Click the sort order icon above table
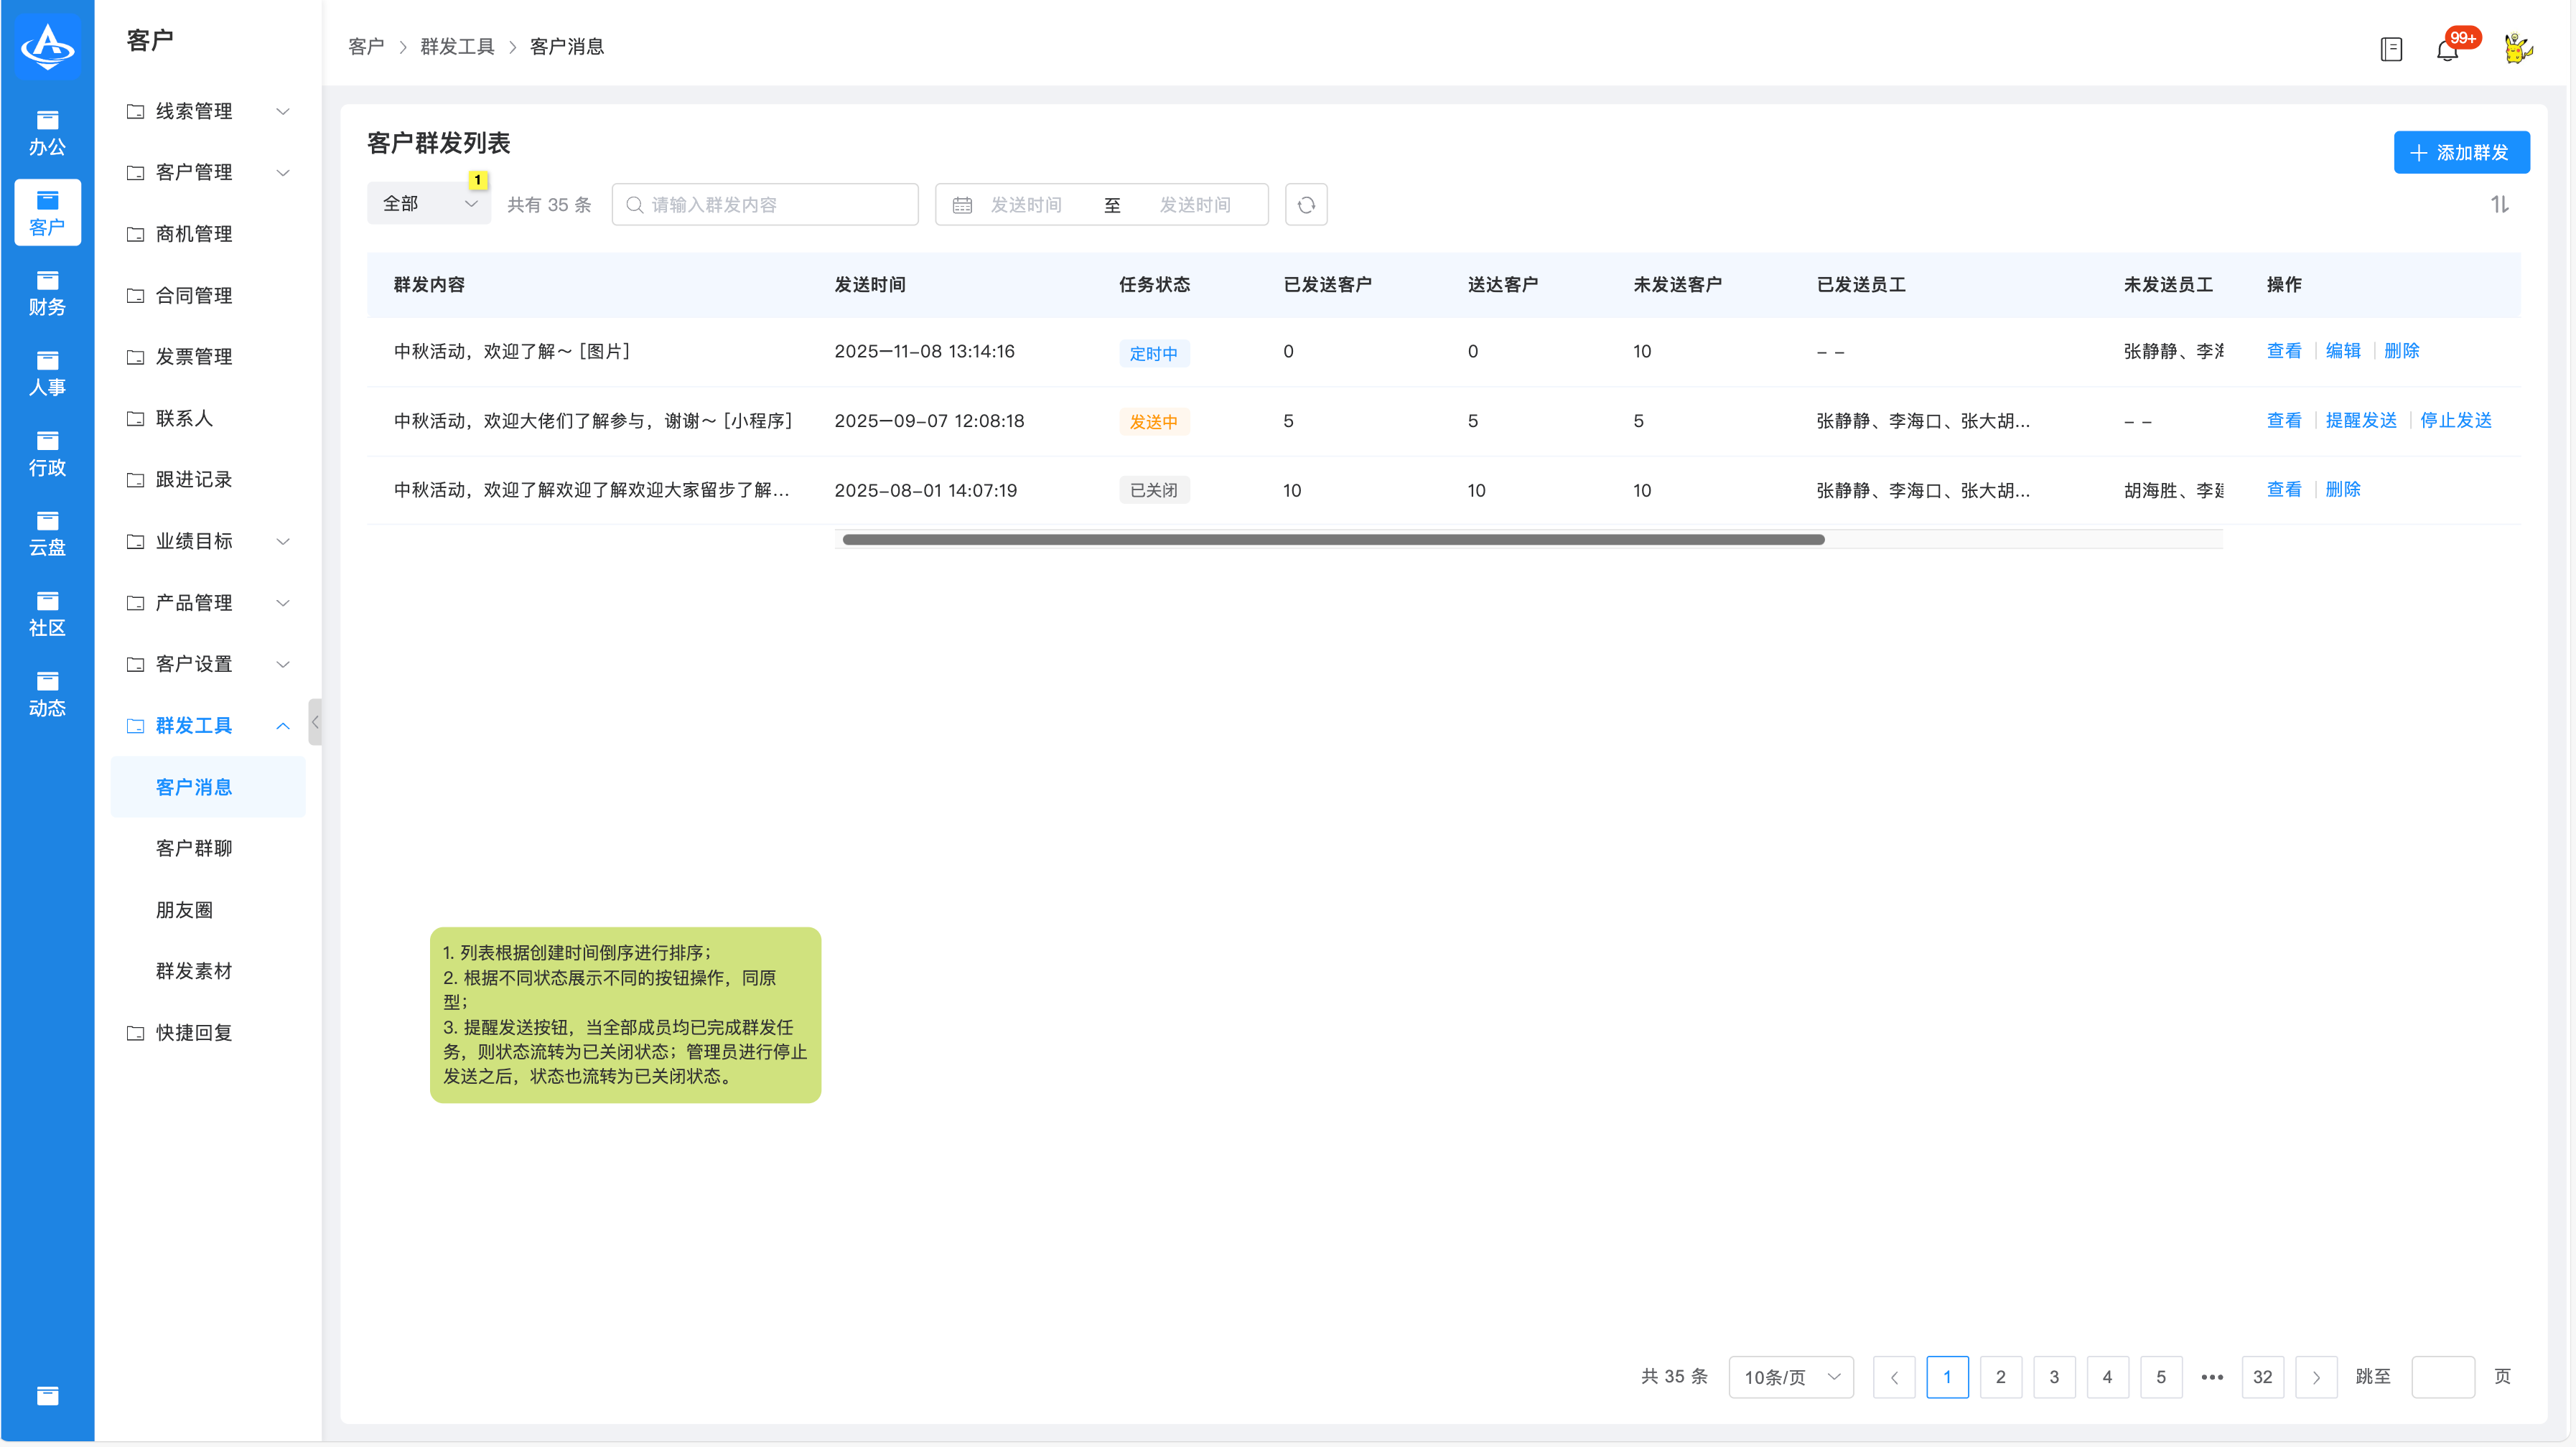Image resolution: width=2576 pixels, height=1447 pixels. coord(2499,205)
